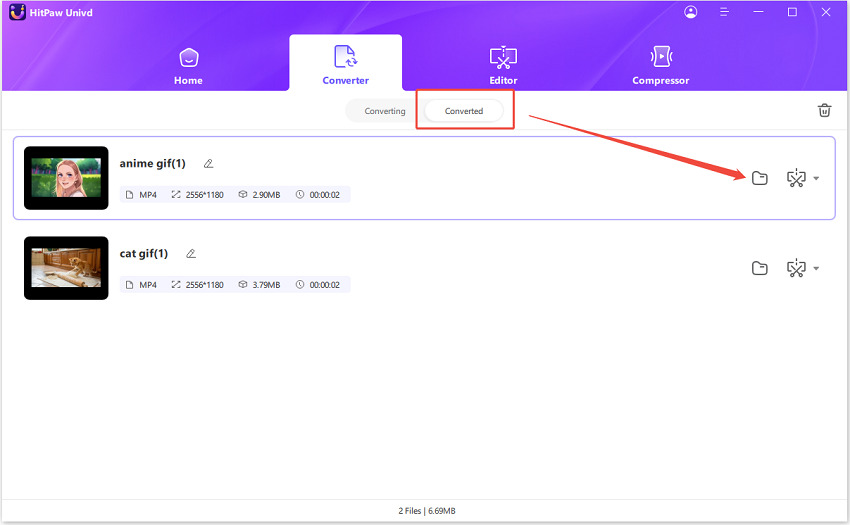Maximize the HitPaw Univd window

coord(792,12)
